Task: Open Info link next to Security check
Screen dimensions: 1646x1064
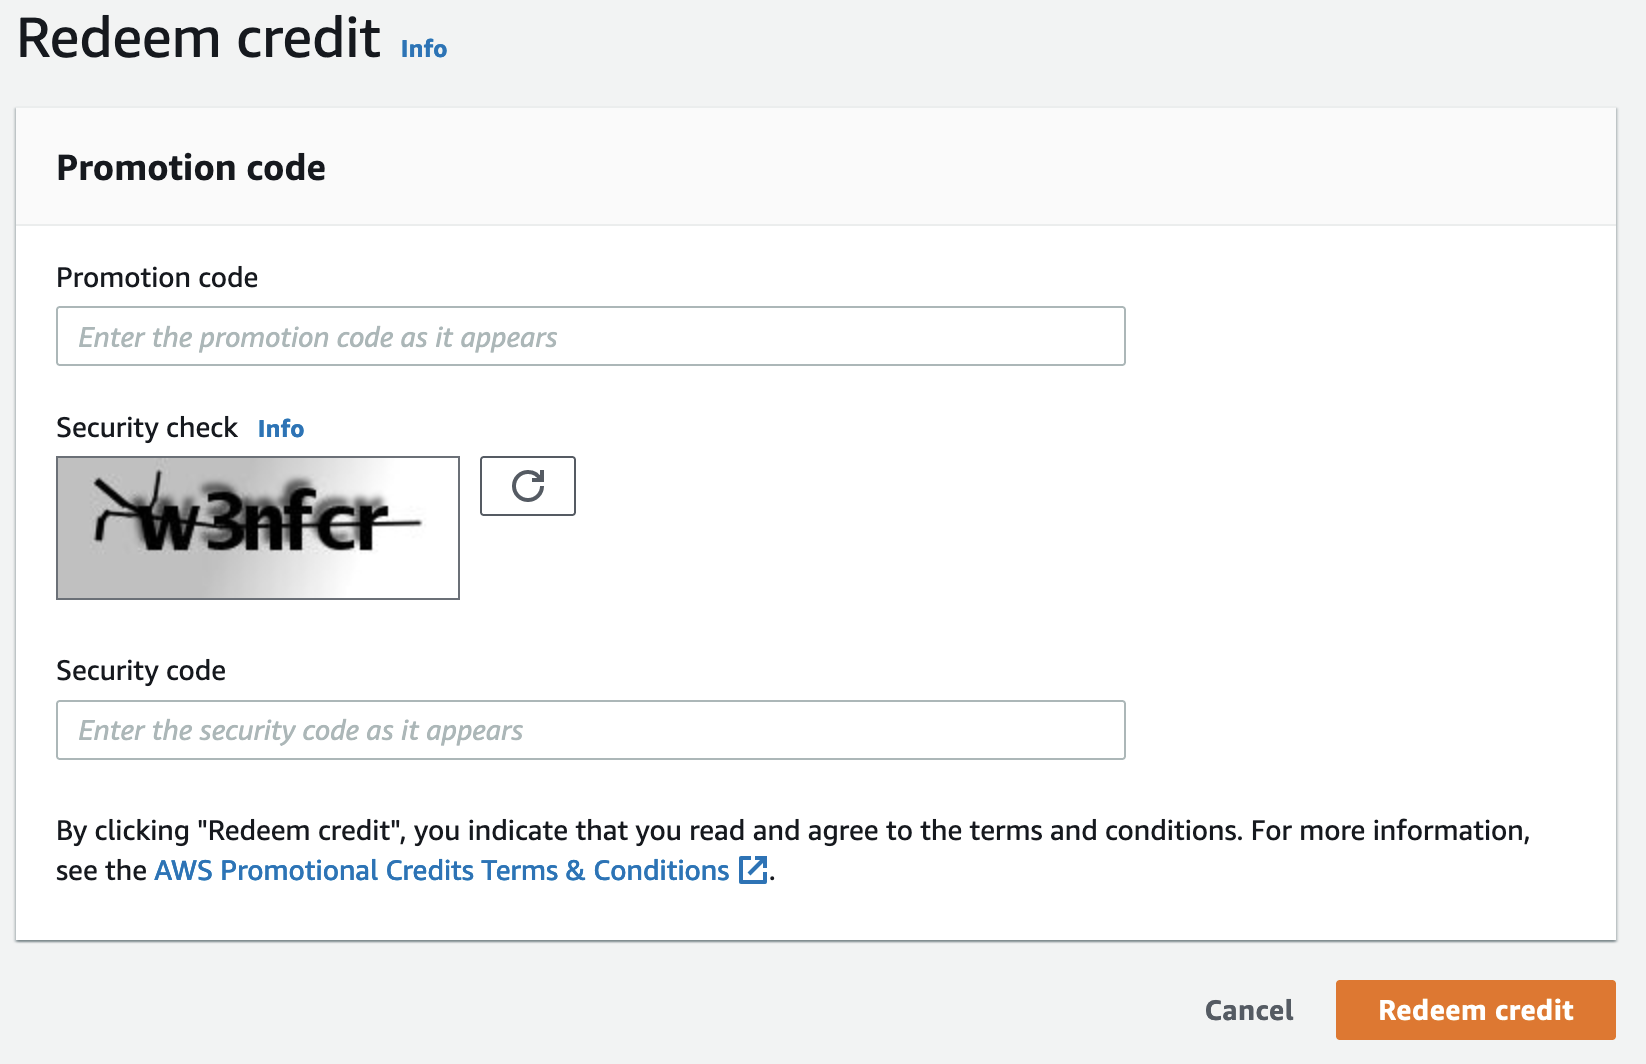Action: [281, 428]
